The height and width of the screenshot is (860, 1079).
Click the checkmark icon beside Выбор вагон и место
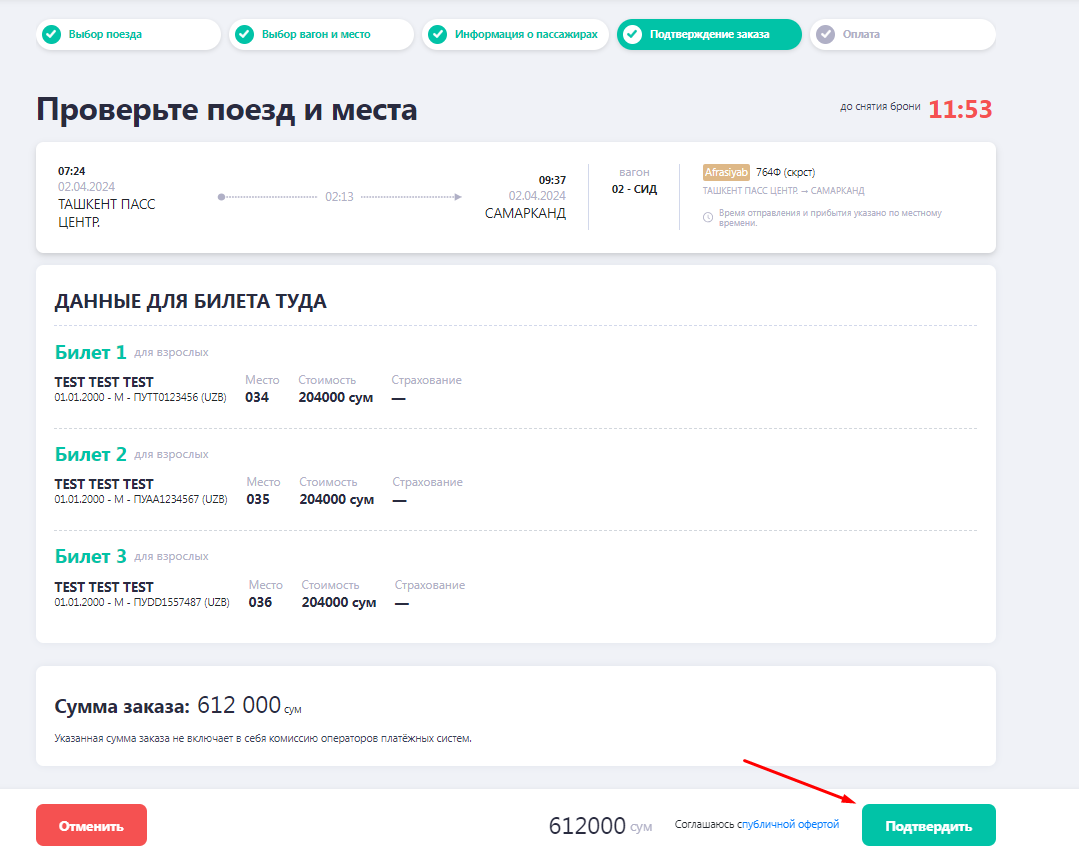point(245,34)
